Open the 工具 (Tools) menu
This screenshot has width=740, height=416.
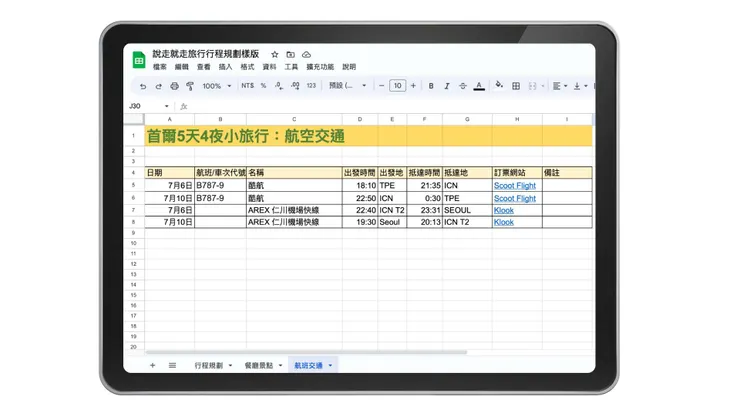tap(291, 67)
